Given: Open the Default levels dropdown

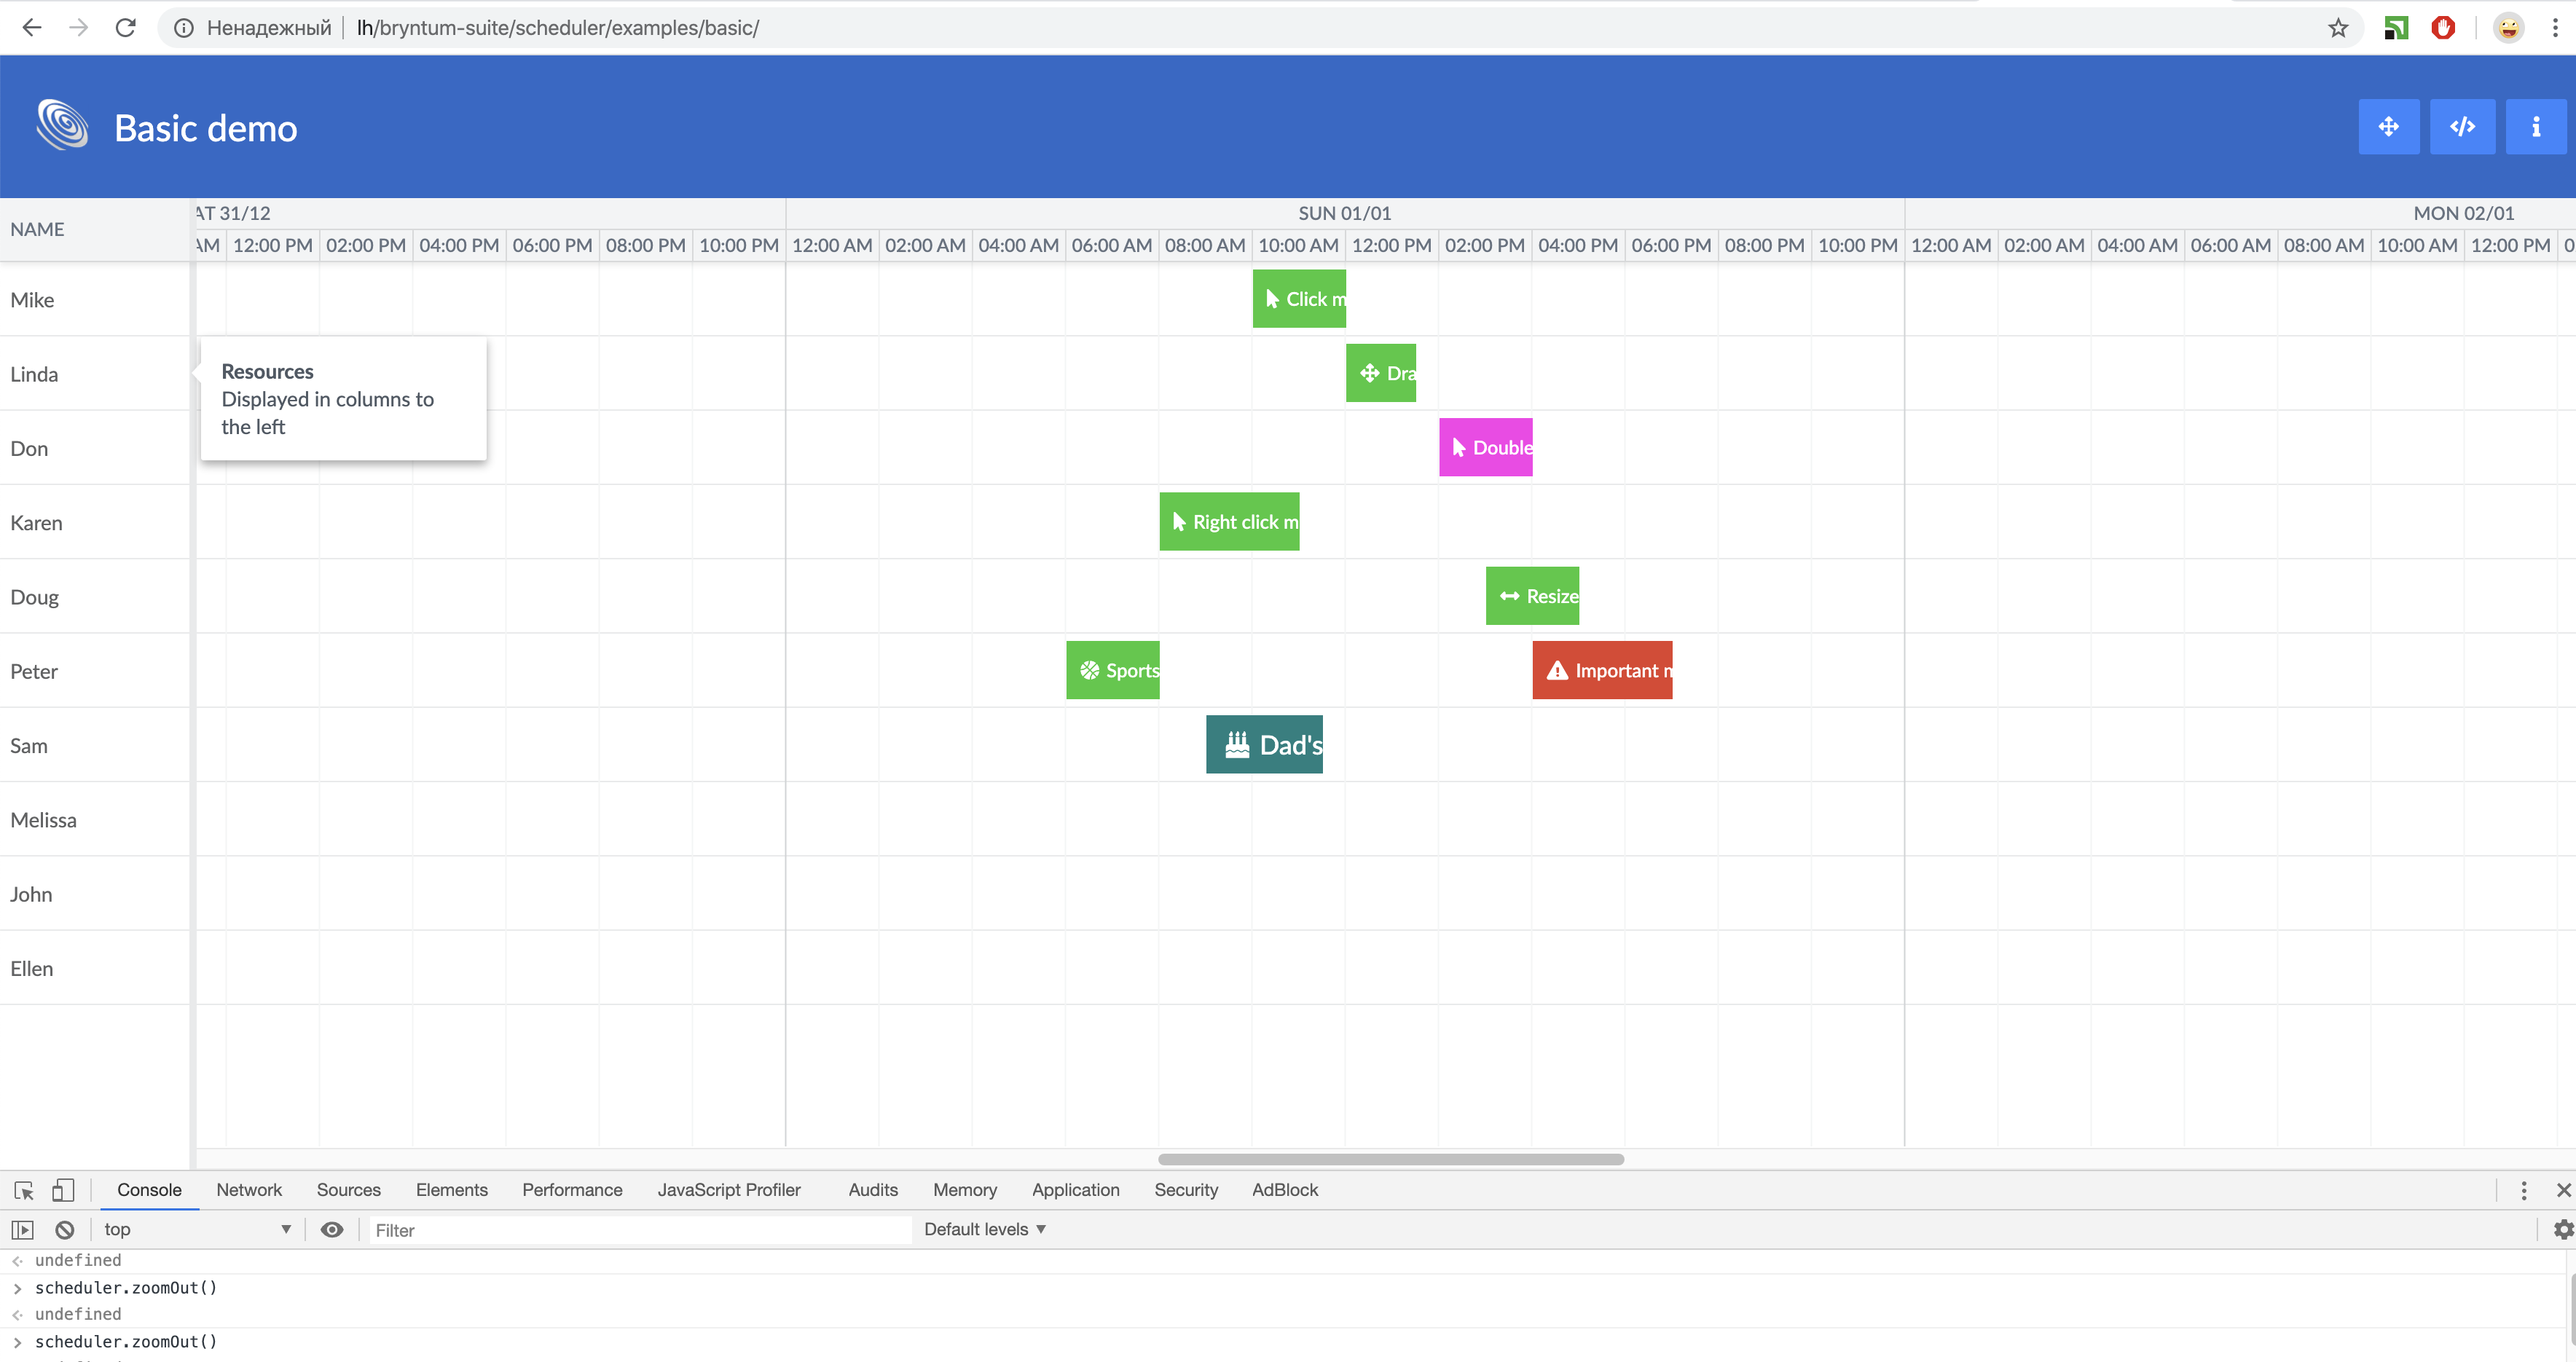Looking at the screenshot, I should tap(984, 1230).
